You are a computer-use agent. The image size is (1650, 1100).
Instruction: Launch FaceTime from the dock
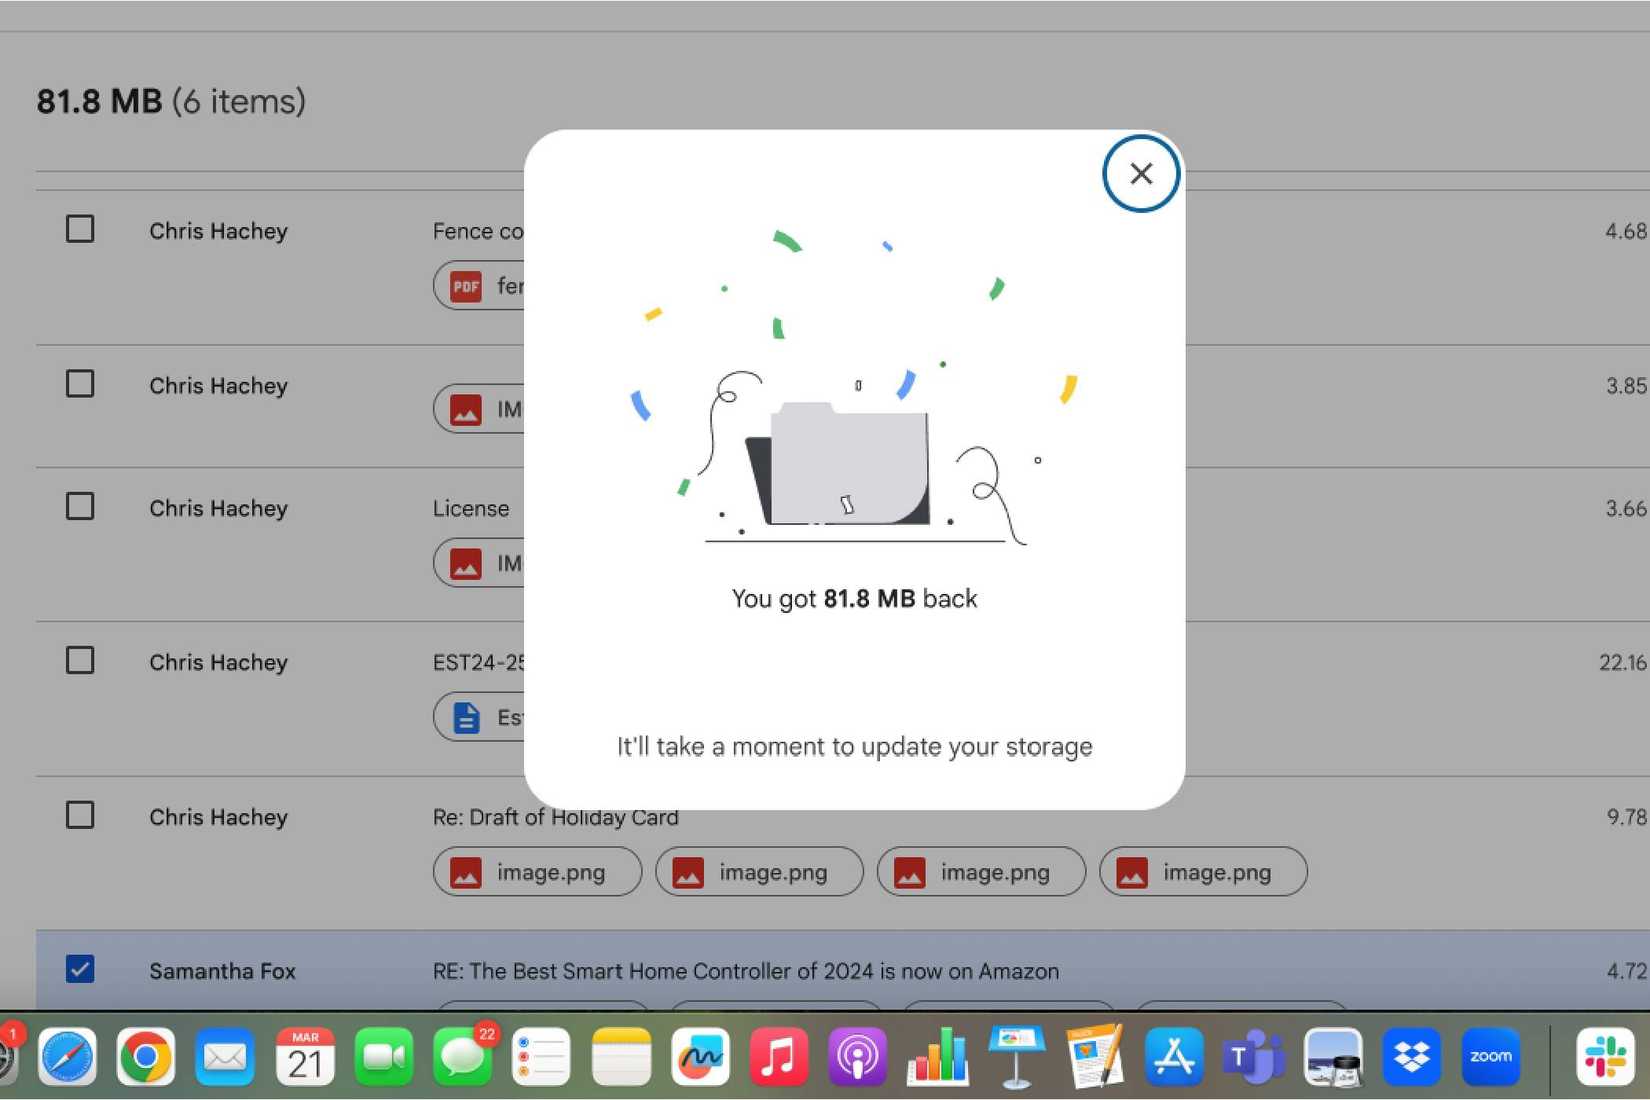click(x=383, y=1057)
